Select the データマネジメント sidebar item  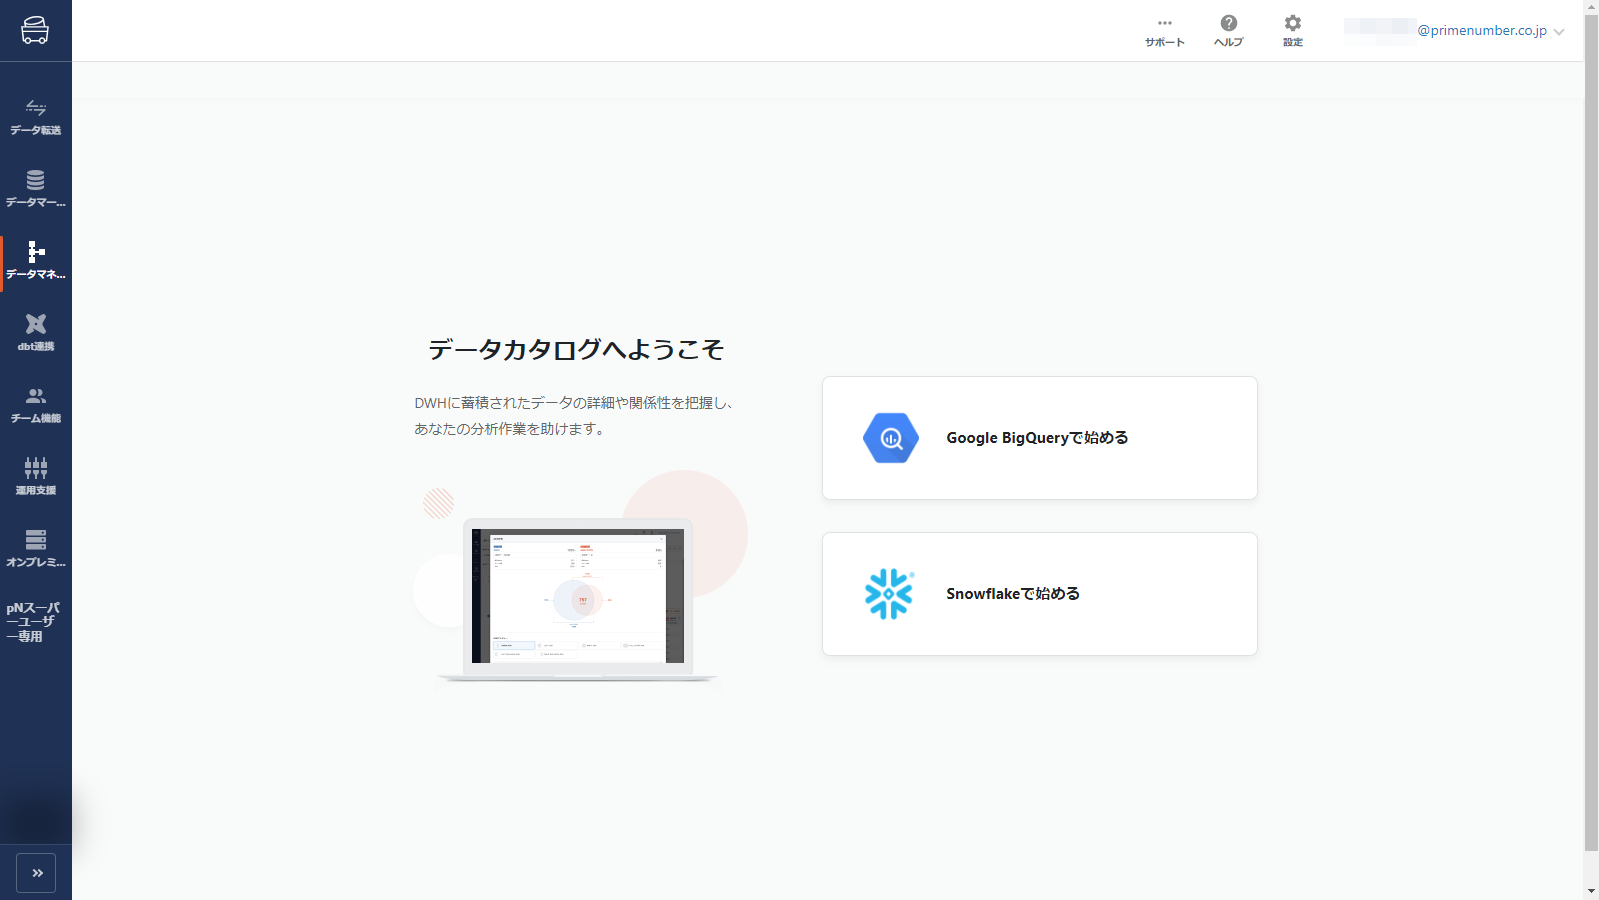point(36,263)
